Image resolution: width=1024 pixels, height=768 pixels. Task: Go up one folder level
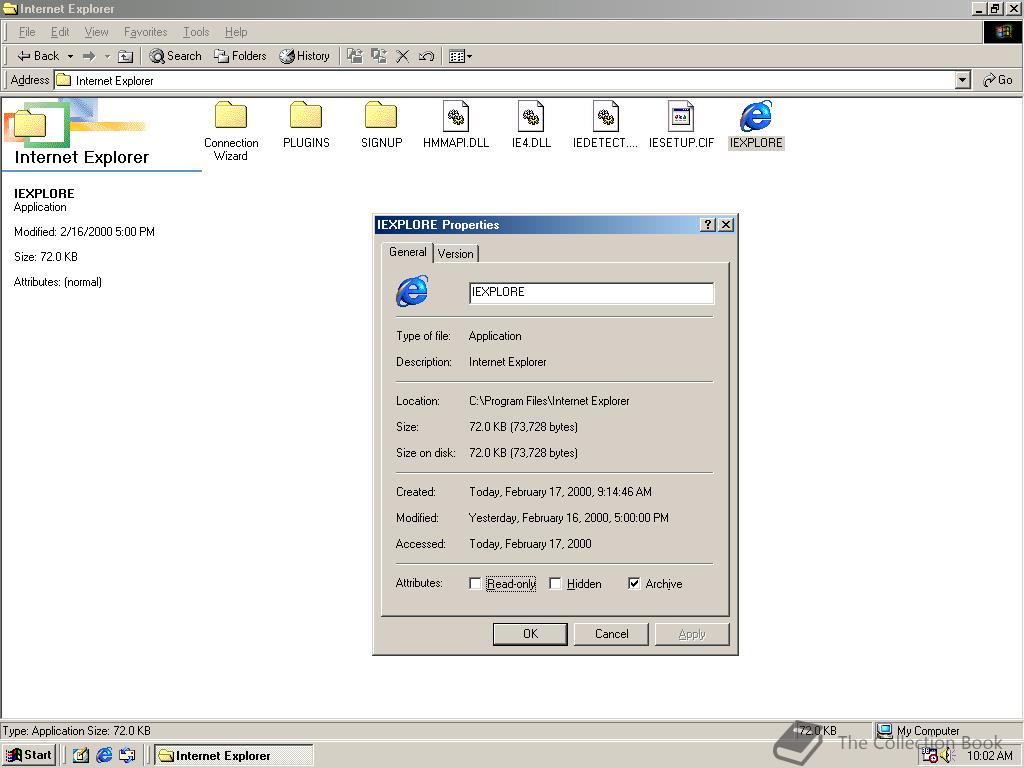tap(125, 56)
